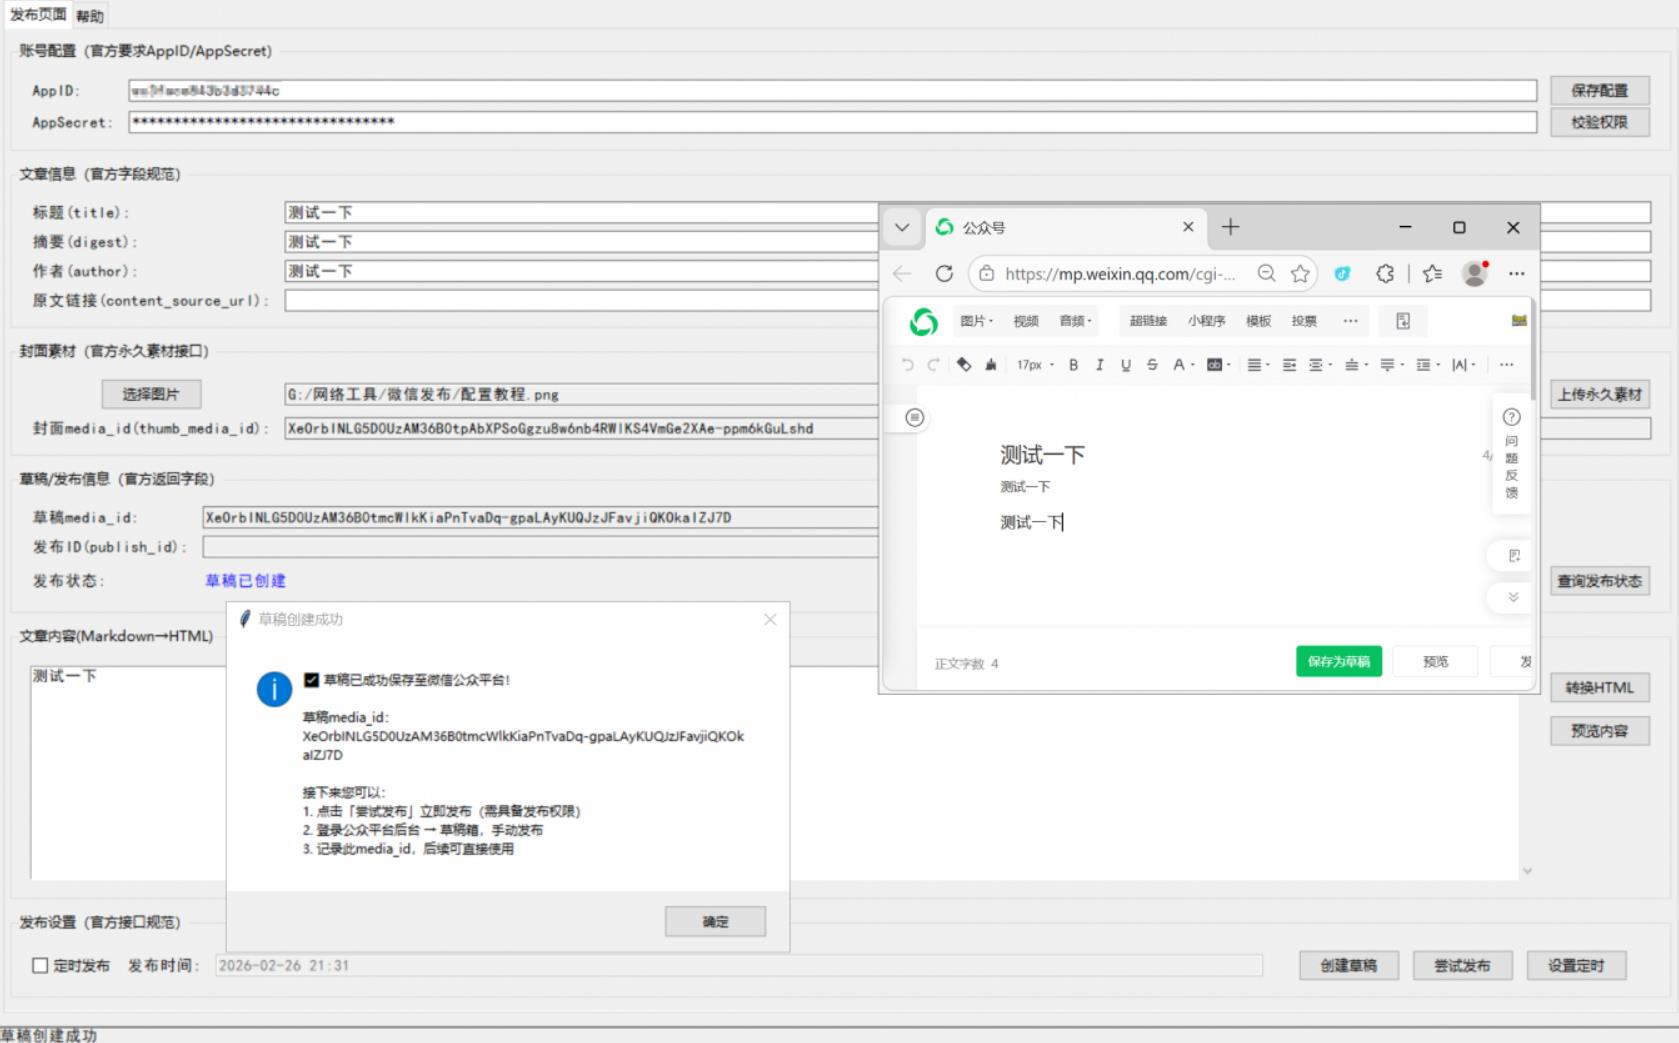
Task: Favorite this page with the star icon
Action: pyautogui.click(x=1300, y=274)
